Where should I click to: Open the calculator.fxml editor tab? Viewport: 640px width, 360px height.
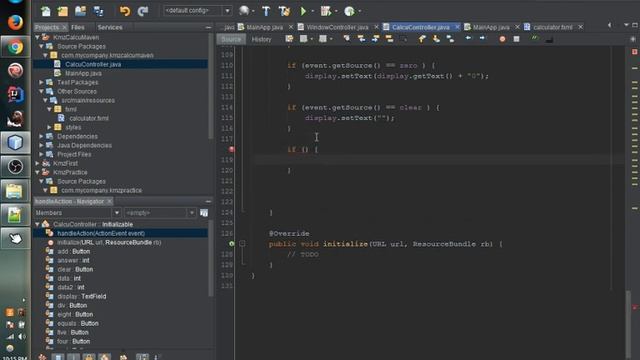[553, 27]
